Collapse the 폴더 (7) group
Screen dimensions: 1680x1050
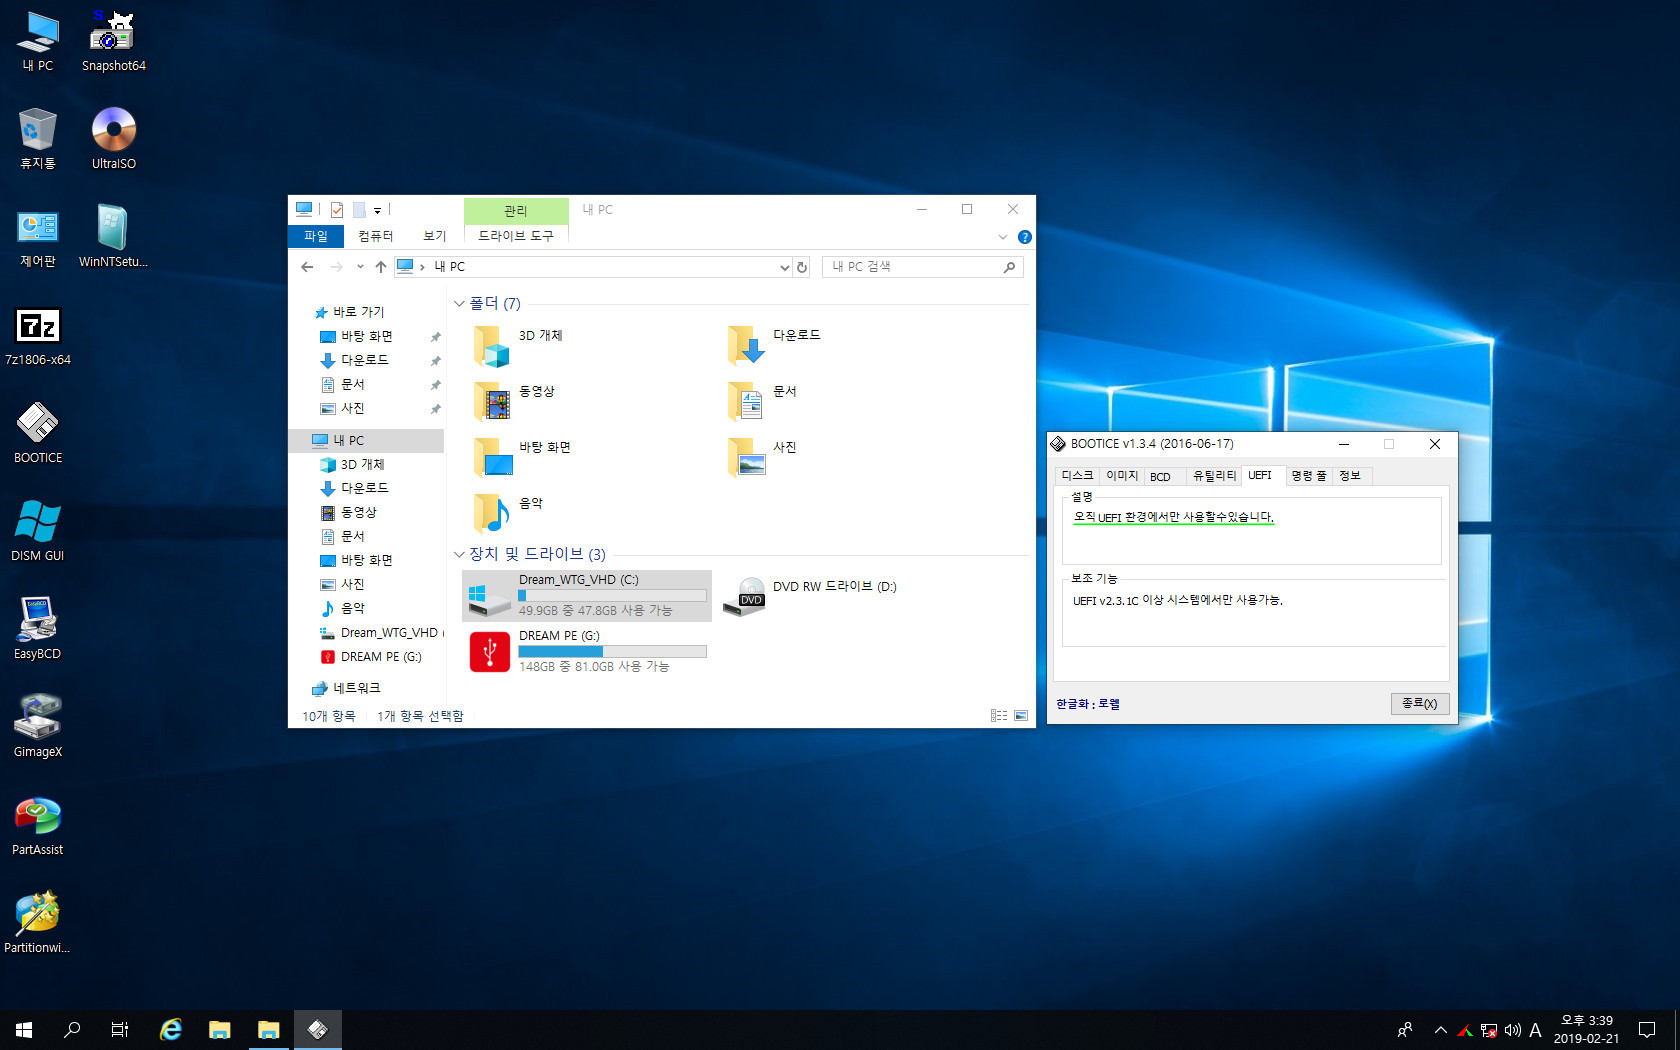(x=459, y=304)
